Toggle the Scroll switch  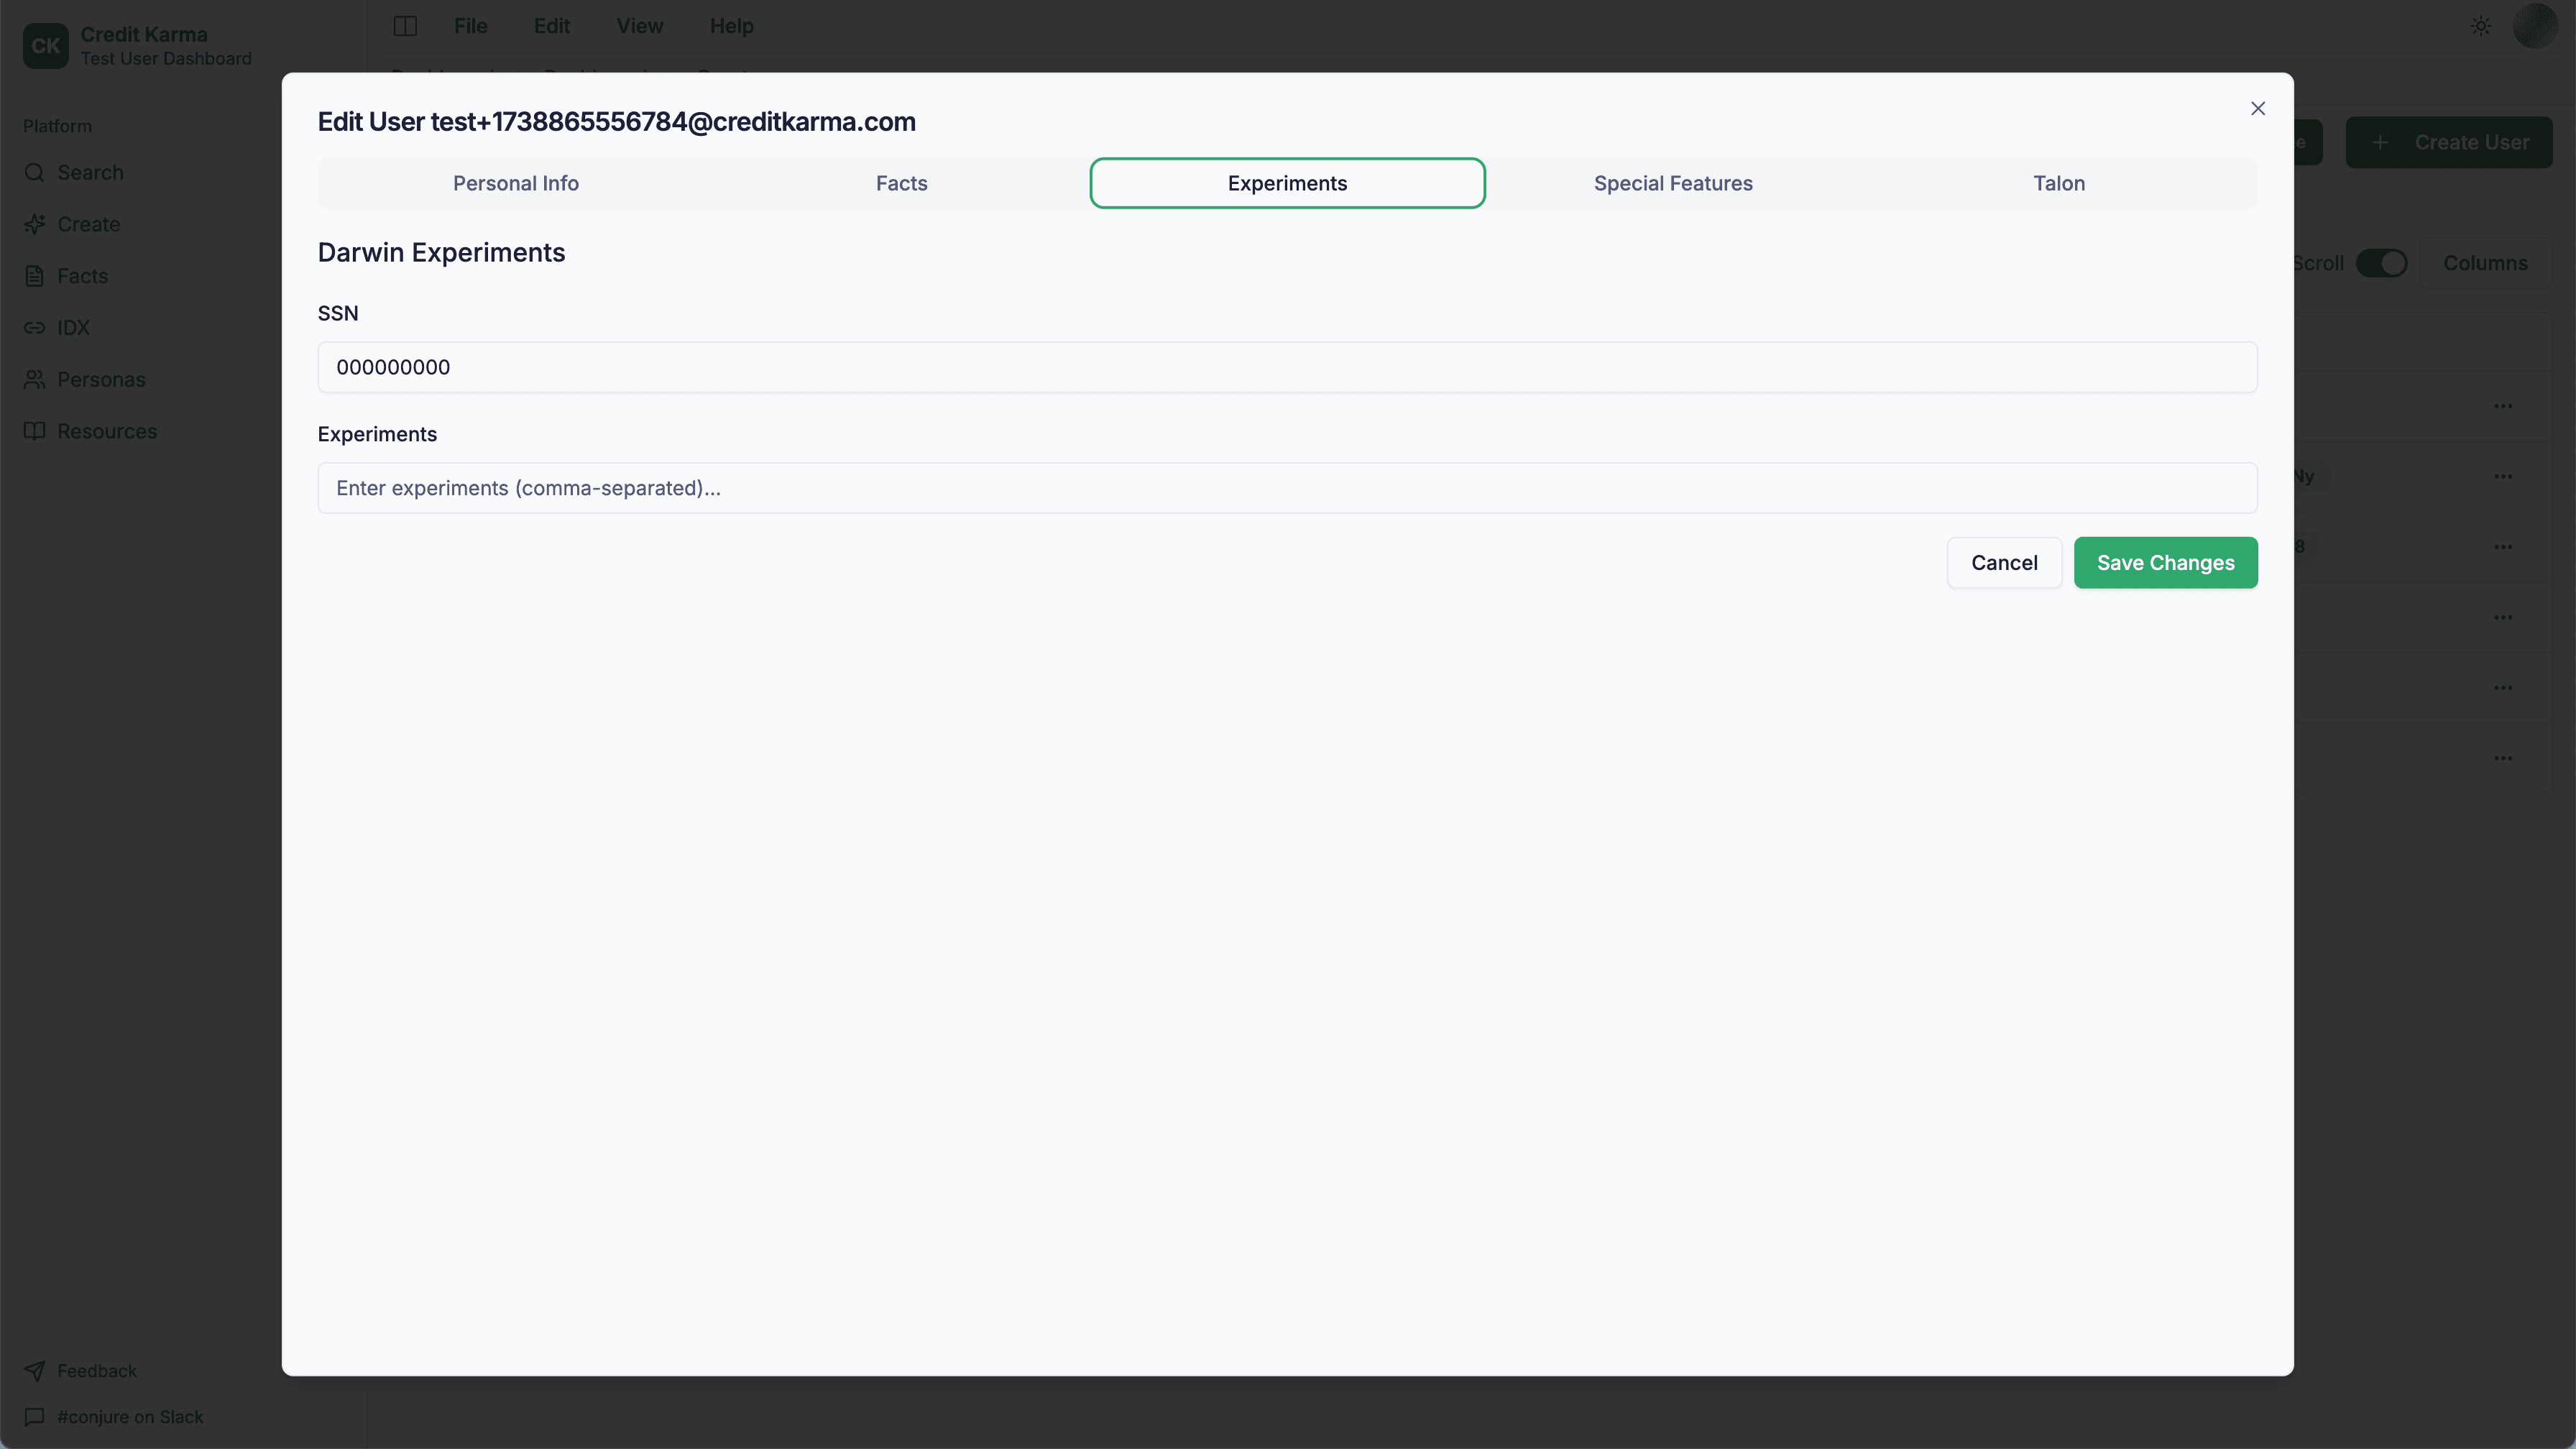2383,263
